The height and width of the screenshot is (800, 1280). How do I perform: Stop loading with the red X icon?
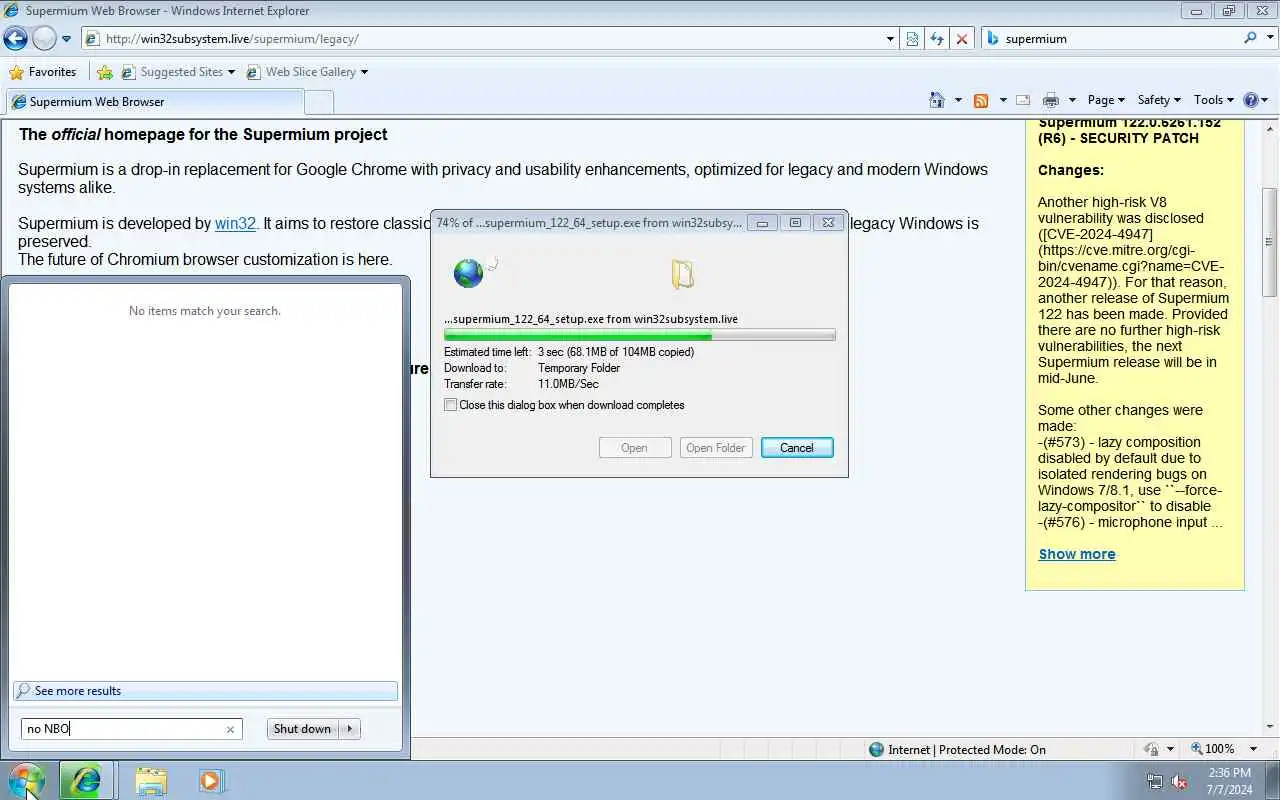[962, 39]
